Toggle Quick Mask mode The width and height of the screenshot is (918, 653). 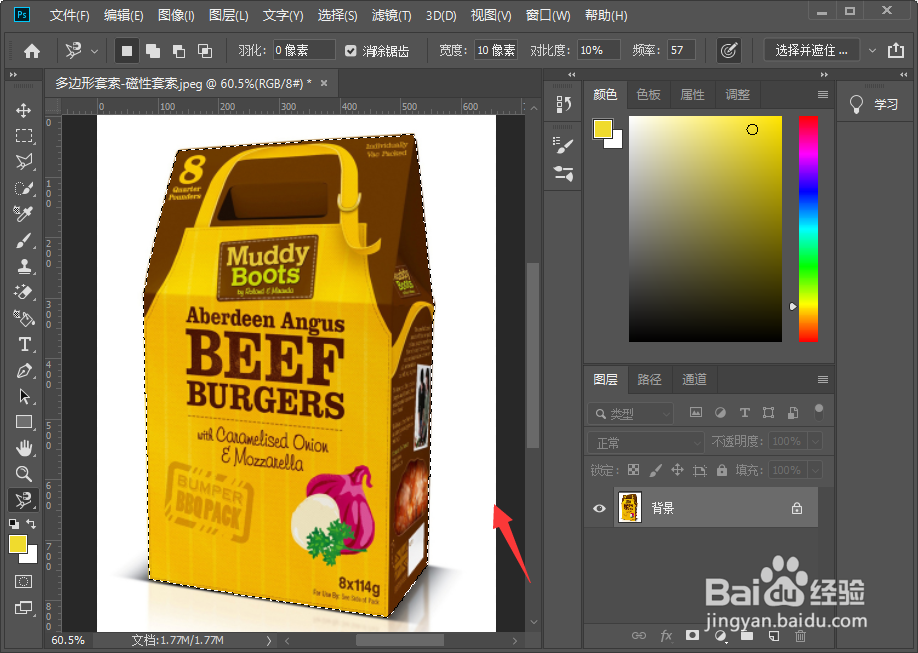click(23, 582)
